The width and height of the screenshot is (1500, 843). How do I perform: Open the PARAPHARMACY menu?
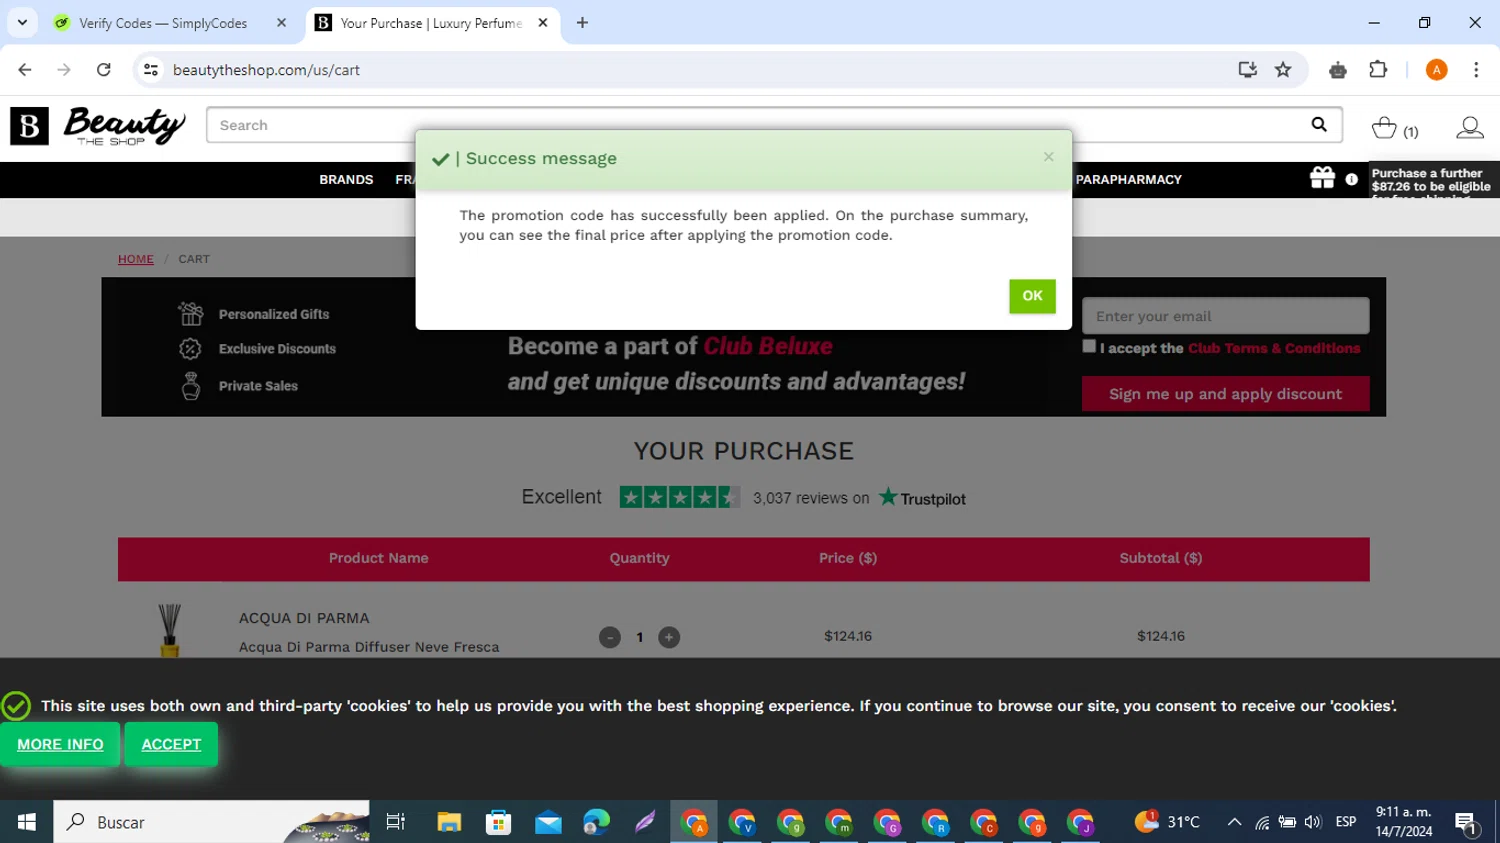1128,180
